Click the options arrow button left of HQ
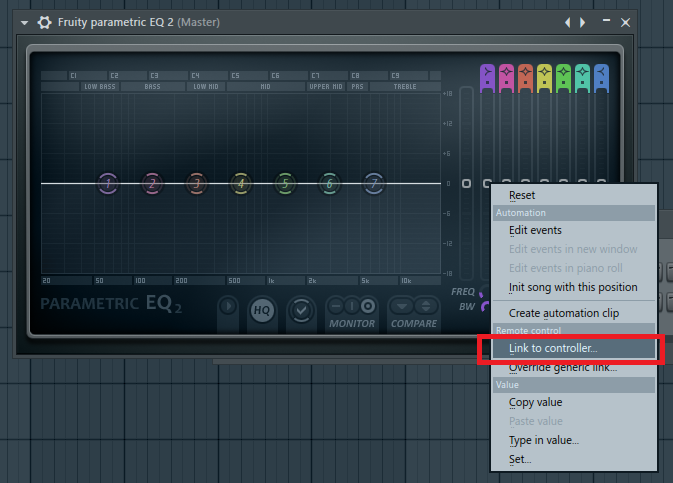 coord(228,307)
